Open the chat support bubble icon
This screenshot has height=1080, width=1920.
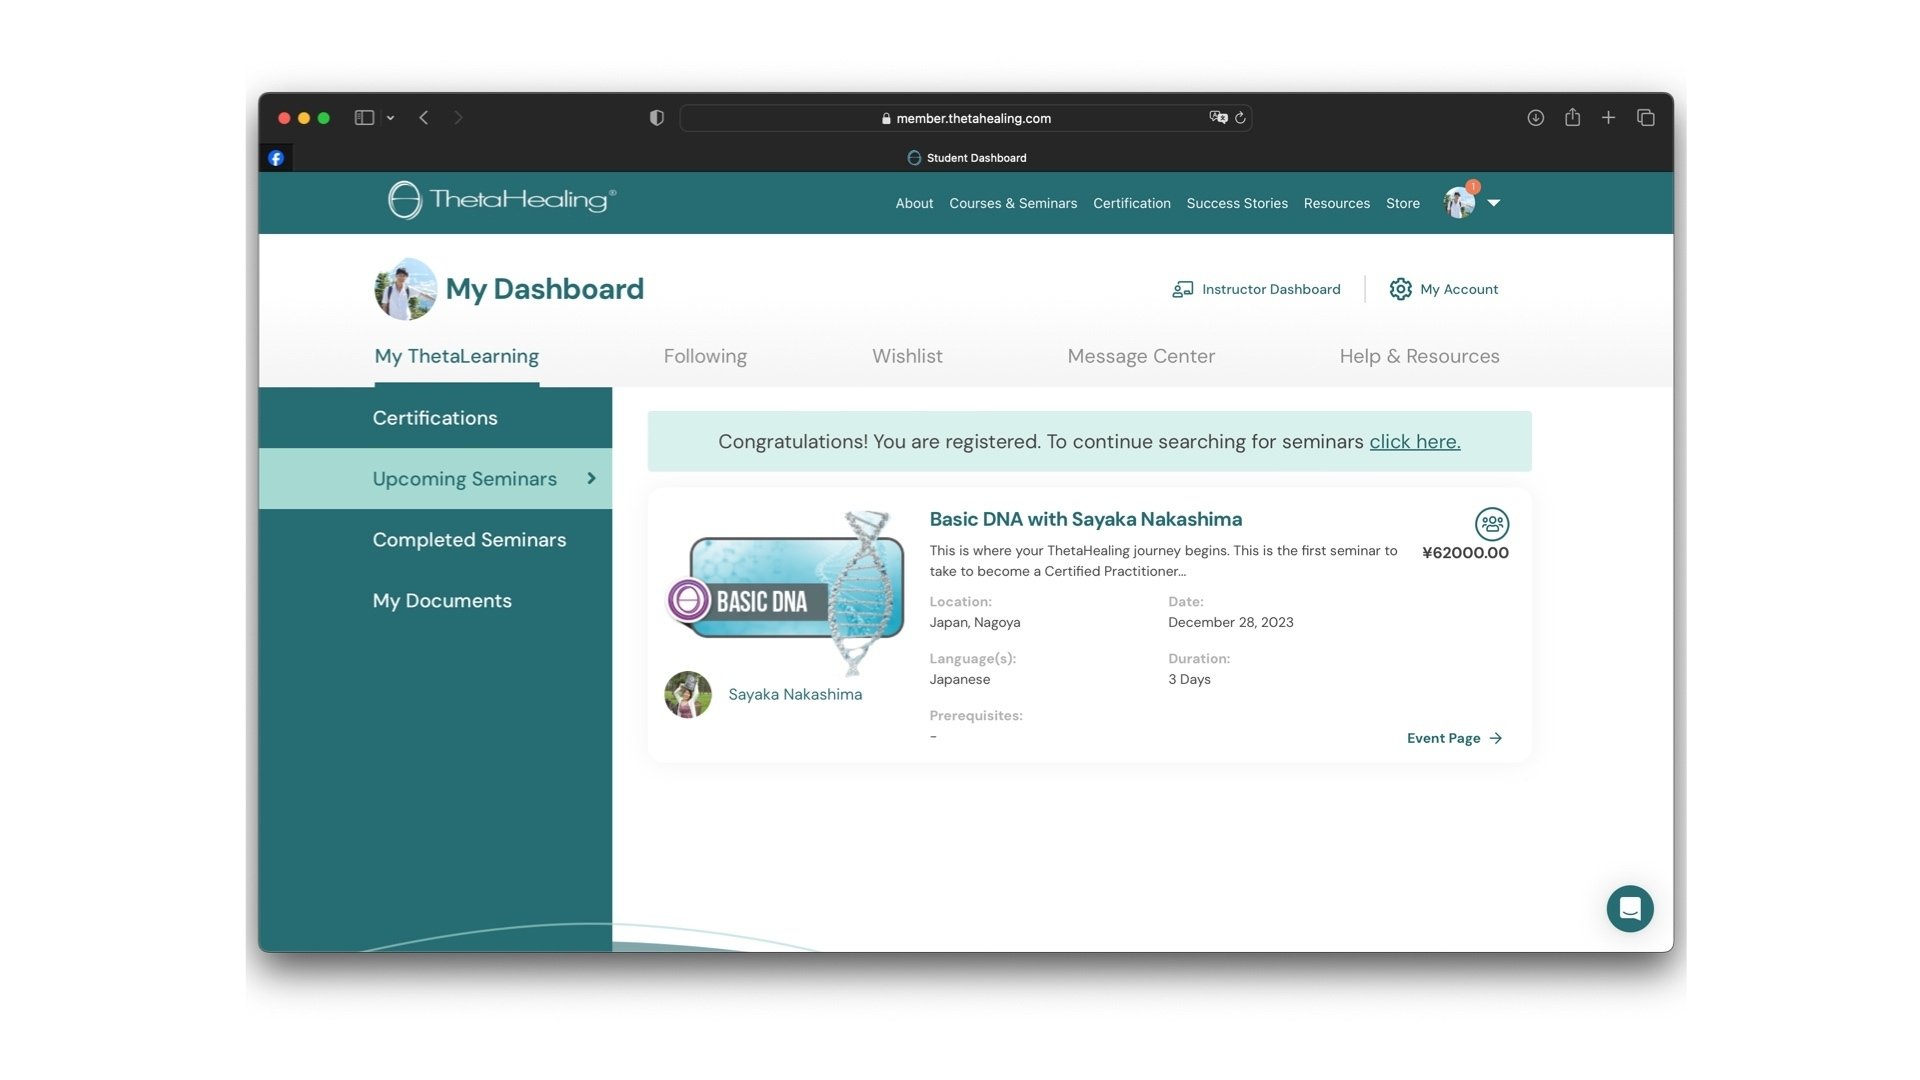coord(1630,909)
